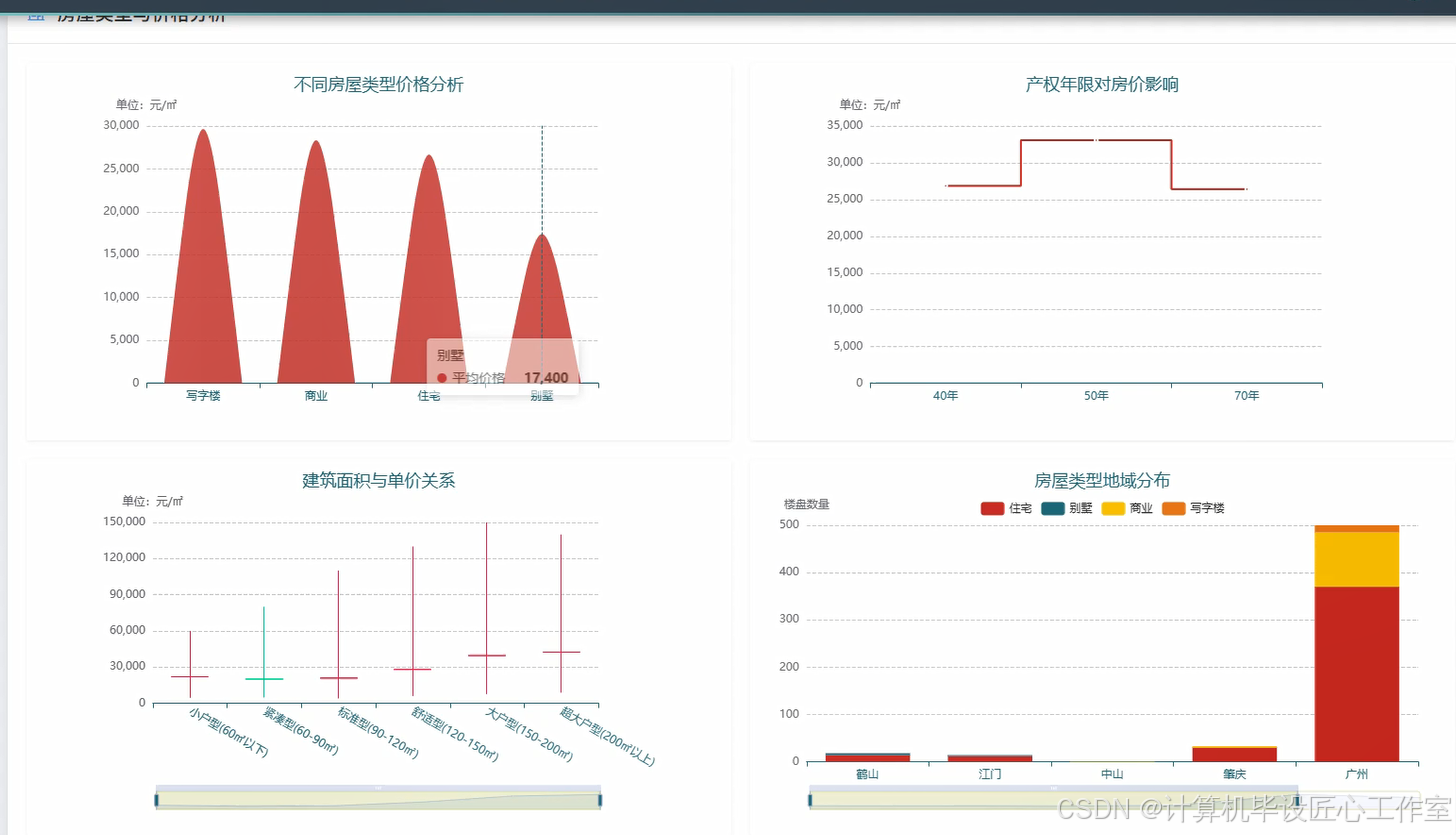The height and width of the screenshot is (835, 1456).
Task: Click the orange 写字楼 segment of 广州 bar
Action: click(x=1357, y=528)
